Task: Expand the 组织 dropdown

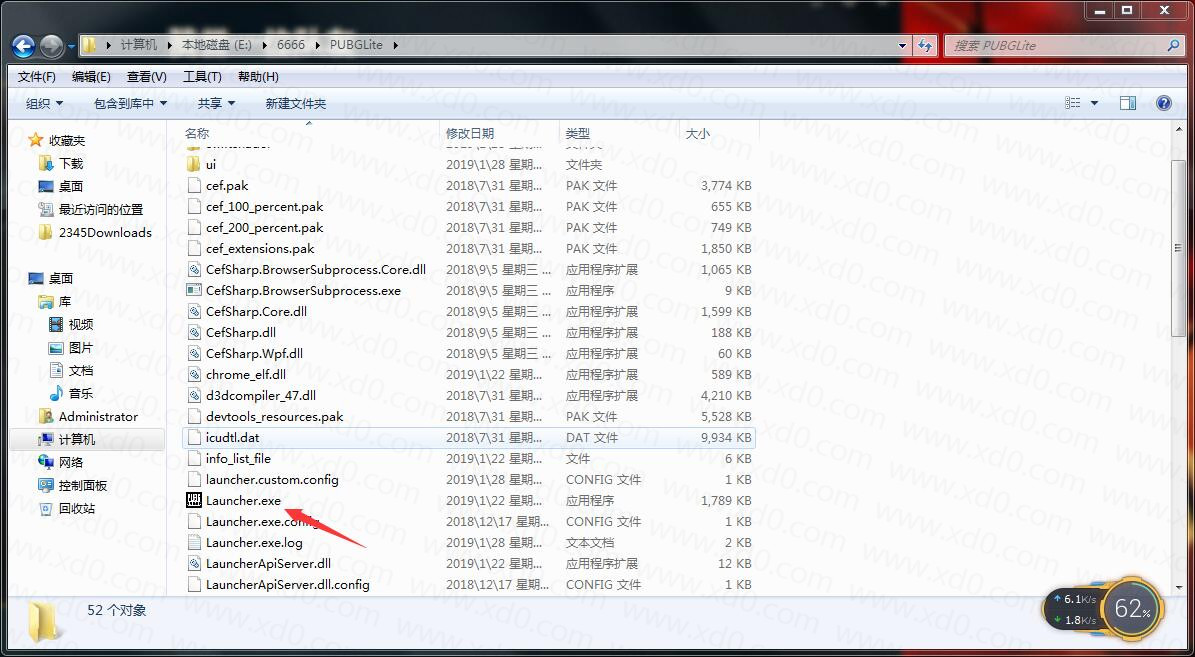Action: coord(44,104)
